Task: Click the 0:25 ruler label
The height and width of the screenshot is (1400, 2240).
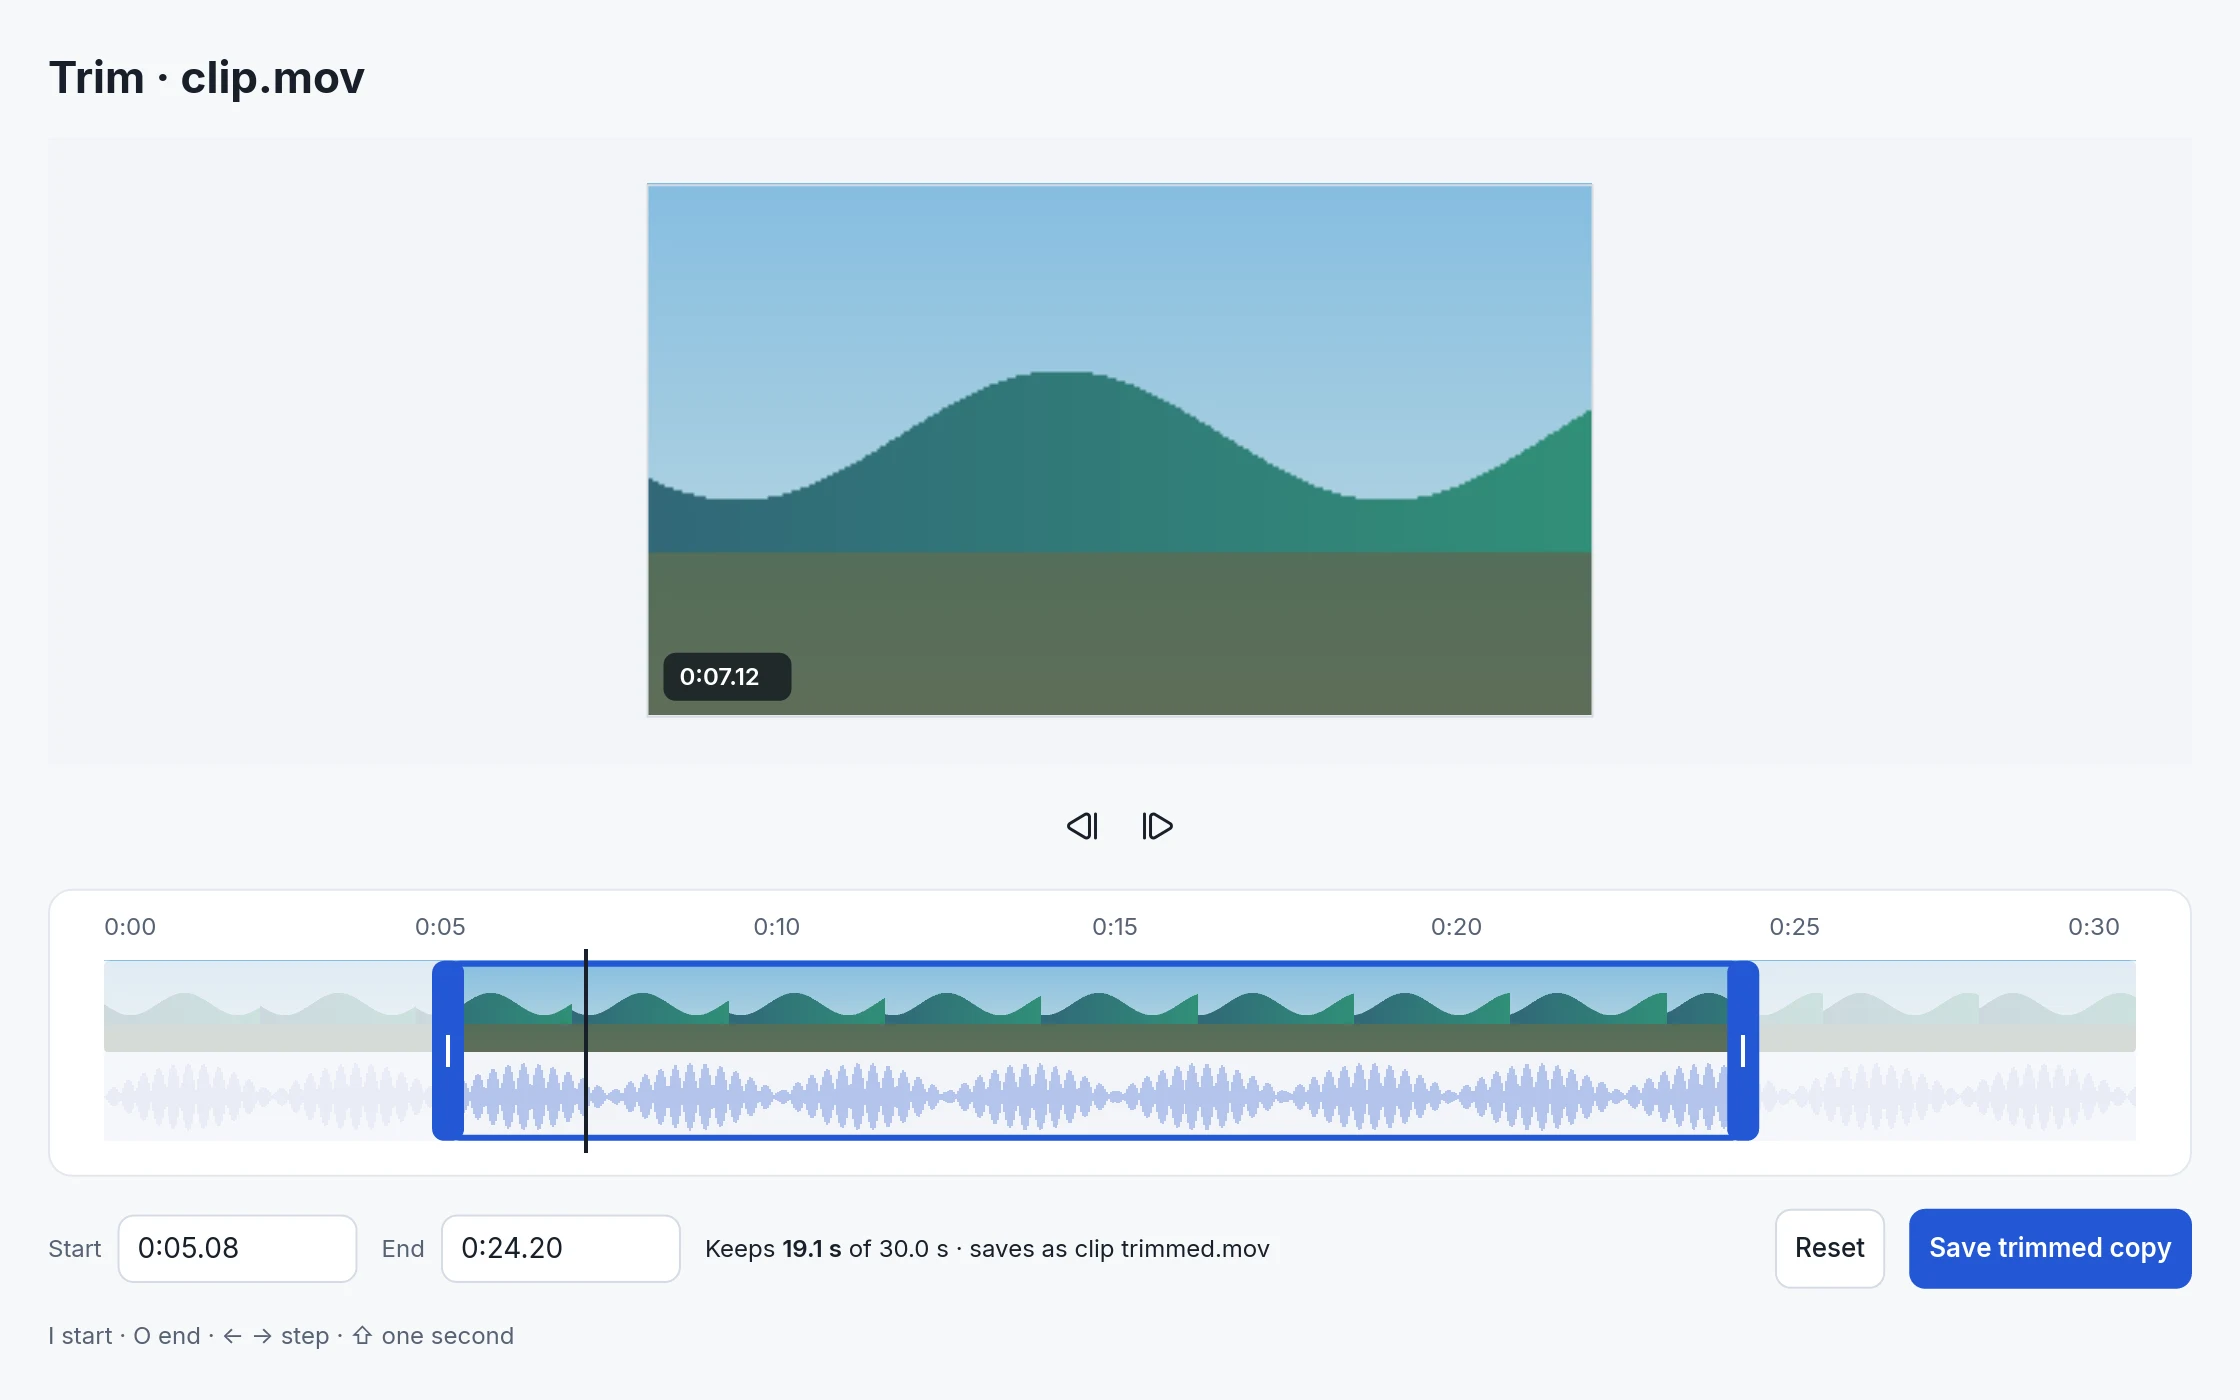Action: point(1795,927)
